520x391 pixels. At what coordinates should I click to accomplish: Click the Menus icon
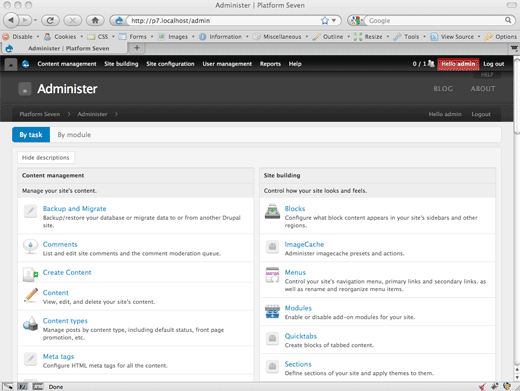click(272, 275)
